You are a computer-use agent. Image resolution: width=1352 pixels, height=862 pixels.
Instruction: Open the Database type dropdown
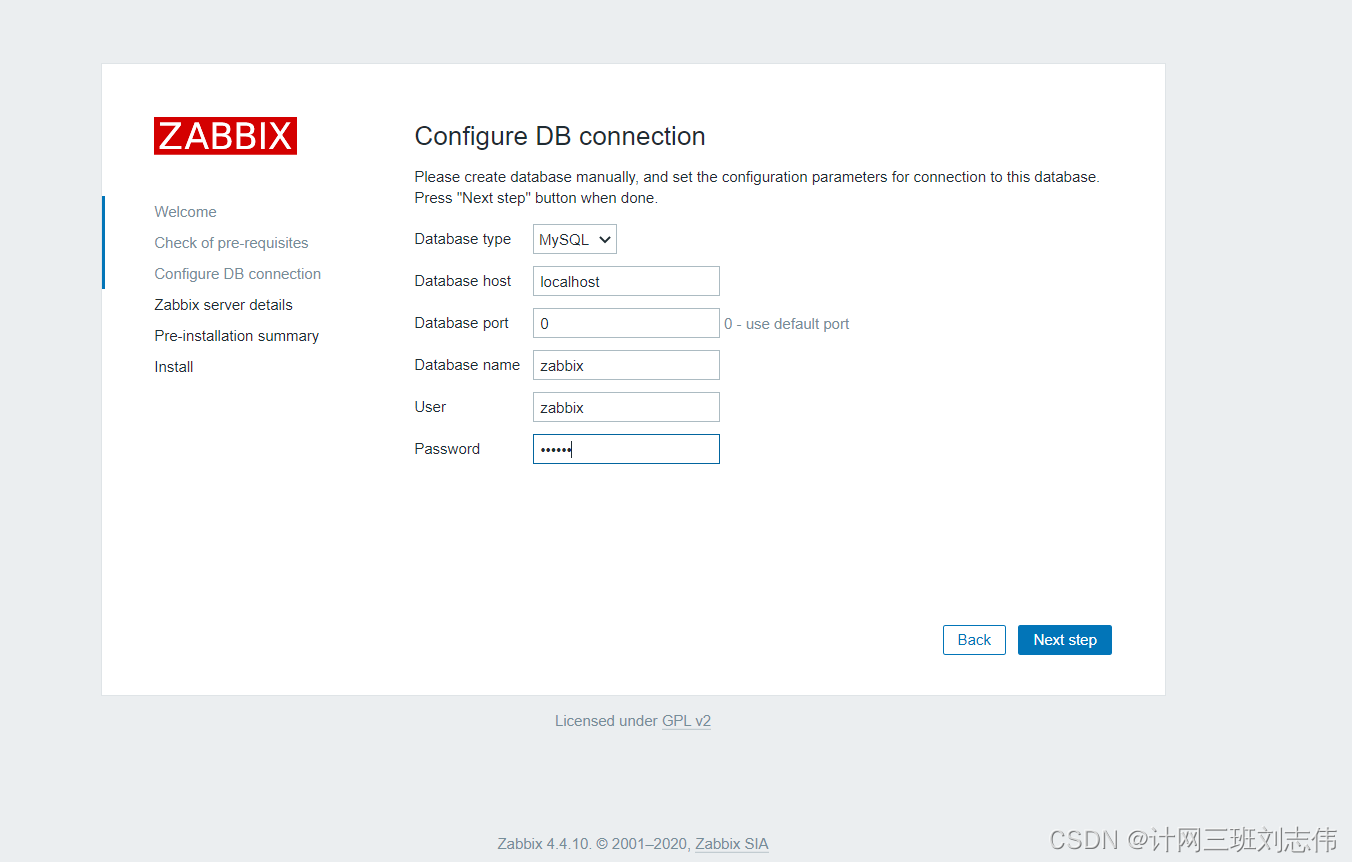click(x=575, y=239)
